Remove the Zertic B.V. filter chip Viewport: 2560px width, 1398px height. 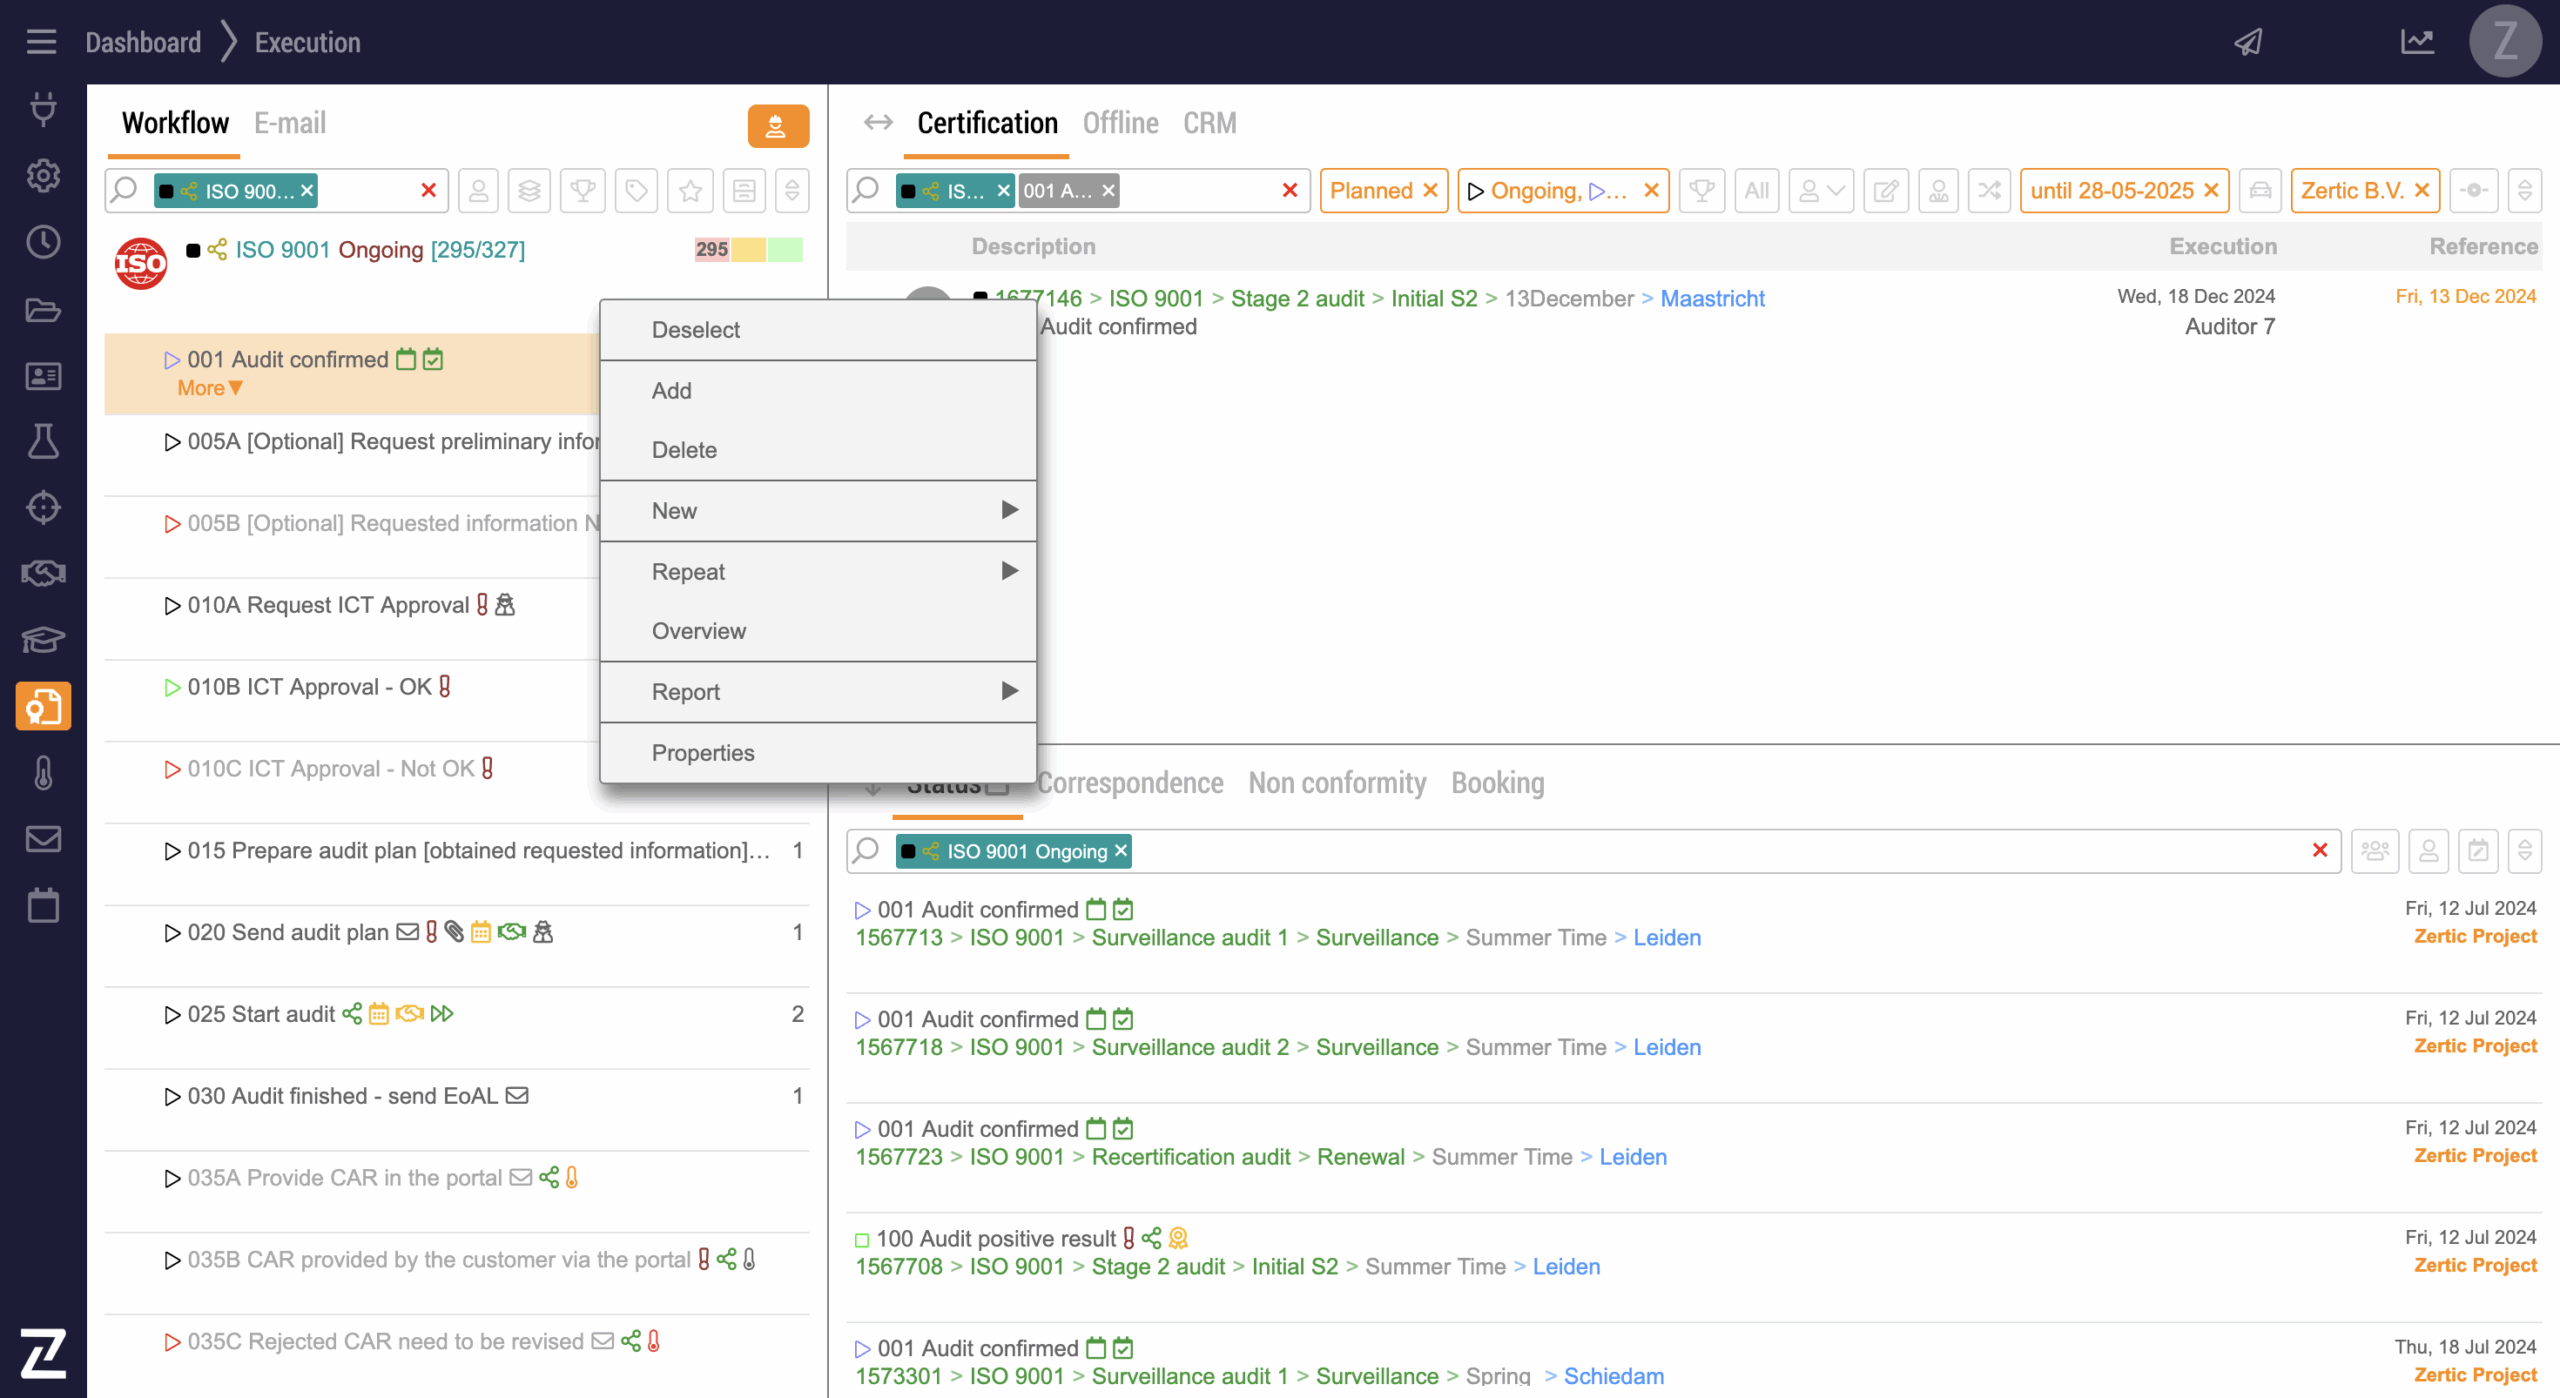[2422, 191]
